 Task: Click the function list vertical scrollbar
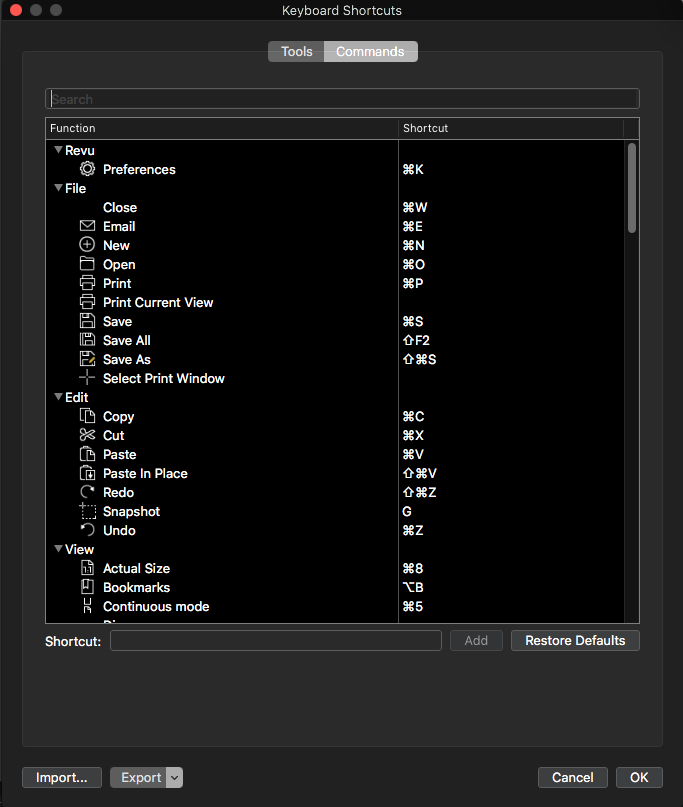pyautogui.click(x=632, y=188)
